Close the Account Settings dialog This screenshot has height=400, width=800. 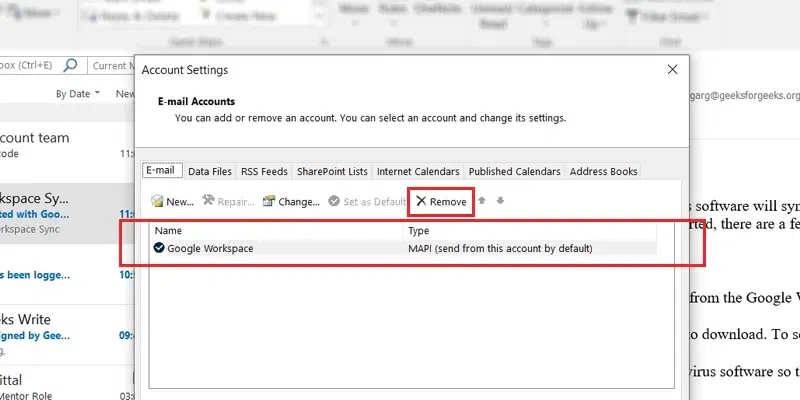[x=672, y=69]
